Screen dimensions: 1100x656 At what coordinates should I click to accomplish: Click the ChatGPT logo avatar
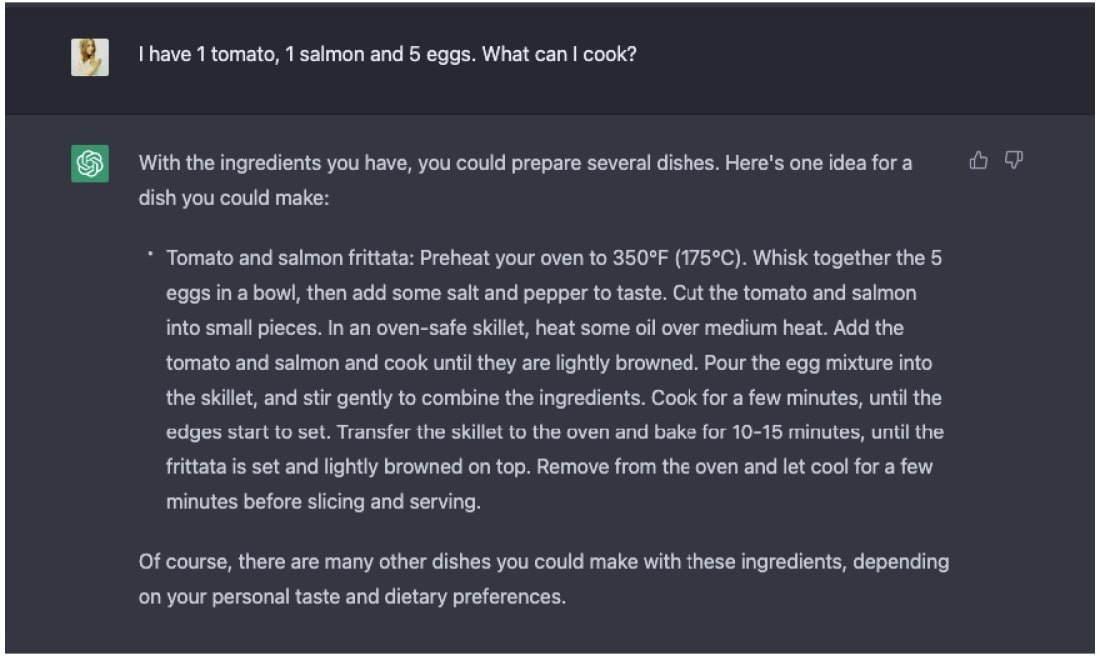coord(90,163)
